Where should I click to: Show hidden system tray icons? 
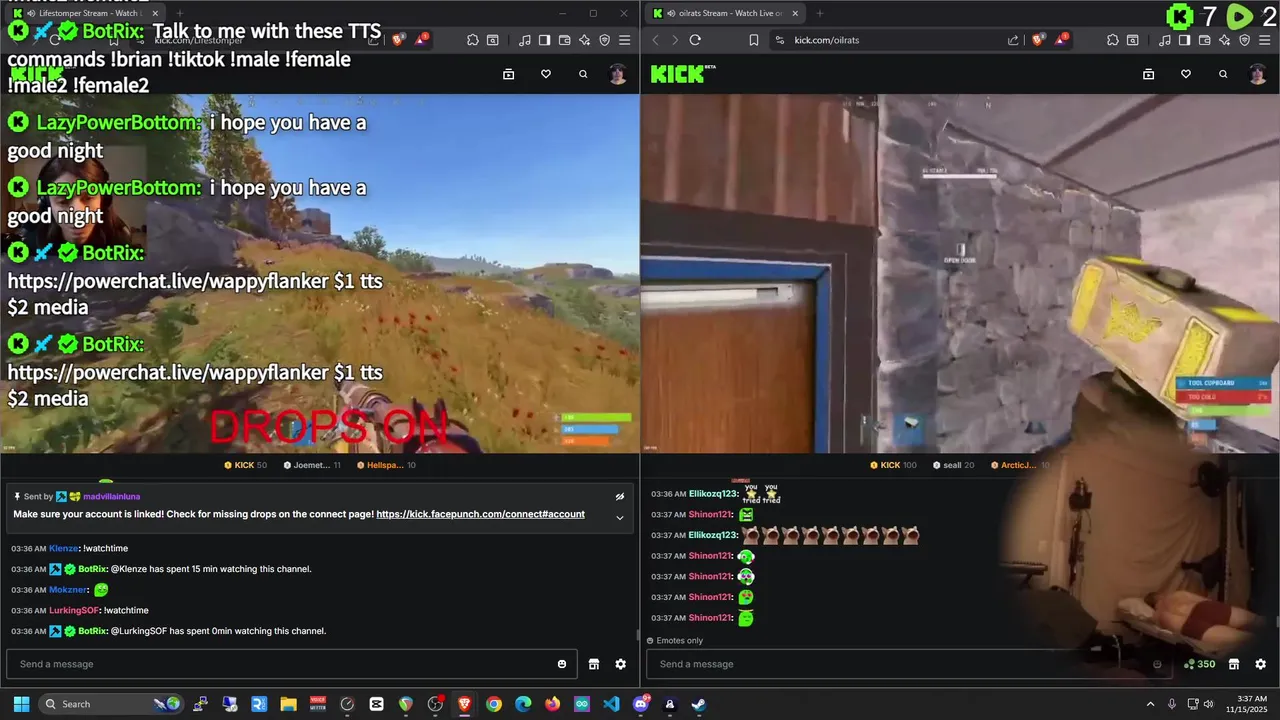(x=1150, y=704)
